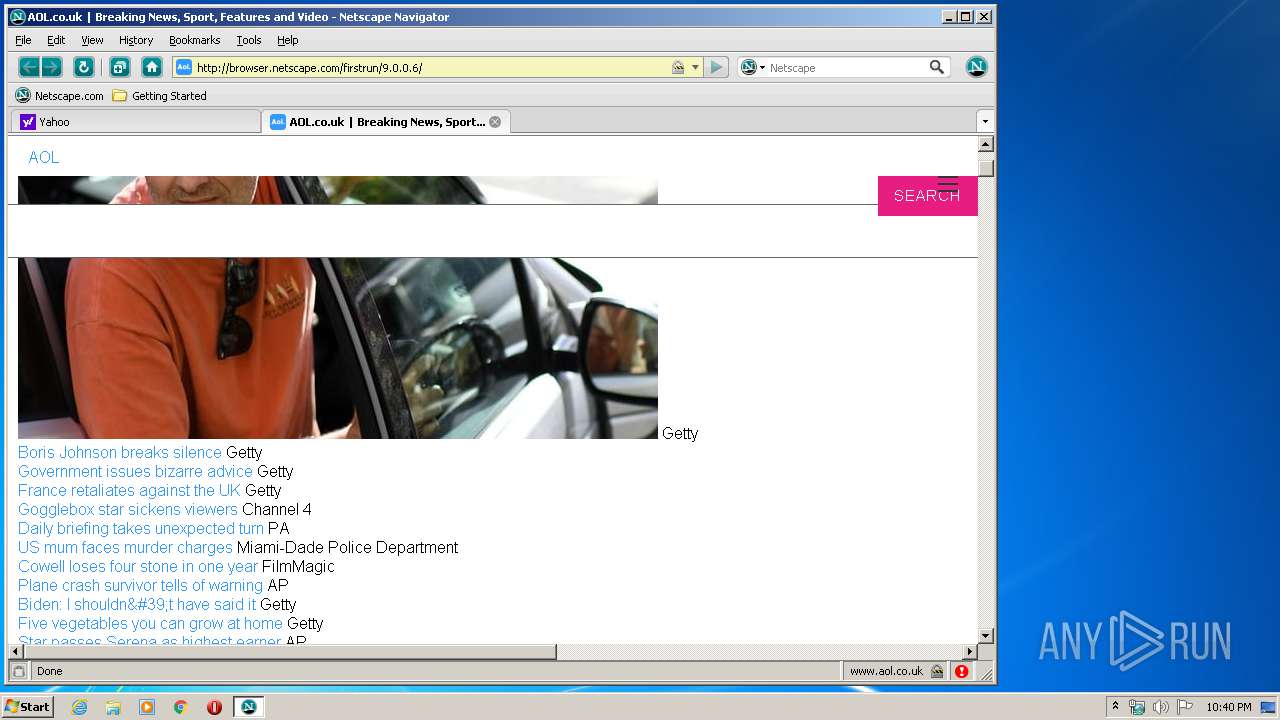This screenshot has height=720, width=1280.
Task: Open the History menu
Action: click(x=136, y=40)
